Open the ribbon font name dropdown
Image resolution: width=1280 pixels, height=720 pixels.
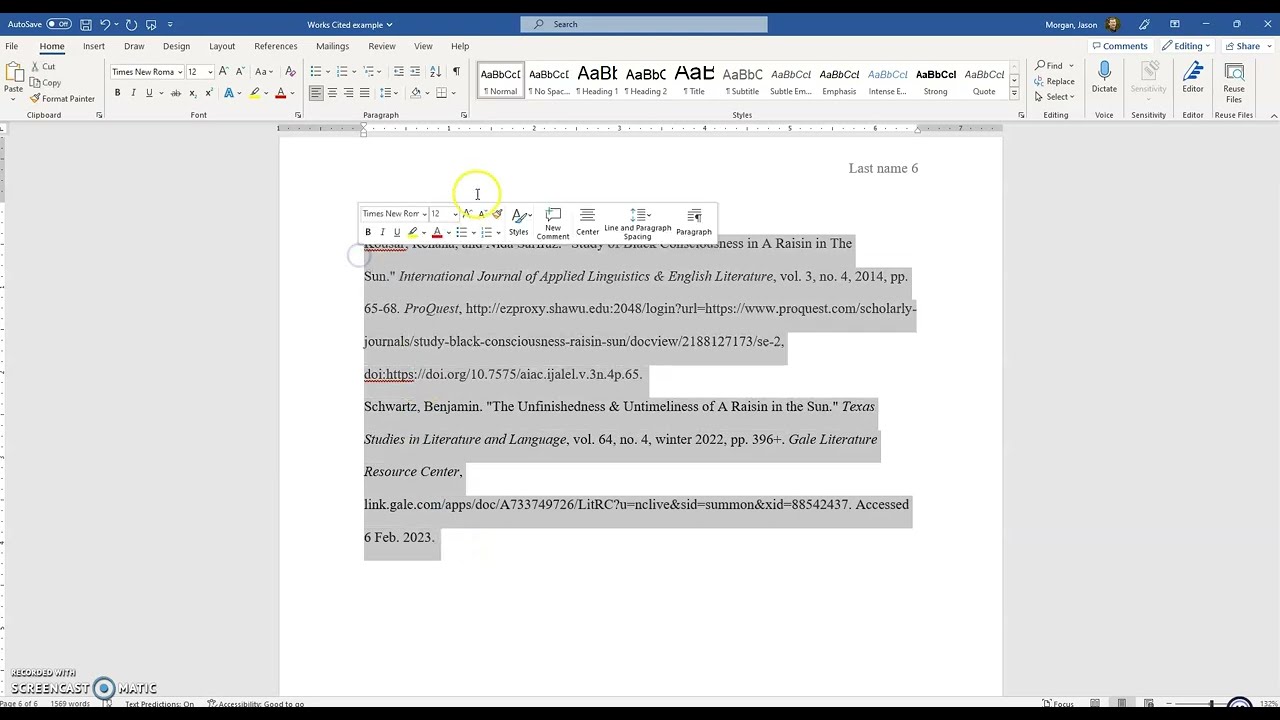(x=180, y=72)
